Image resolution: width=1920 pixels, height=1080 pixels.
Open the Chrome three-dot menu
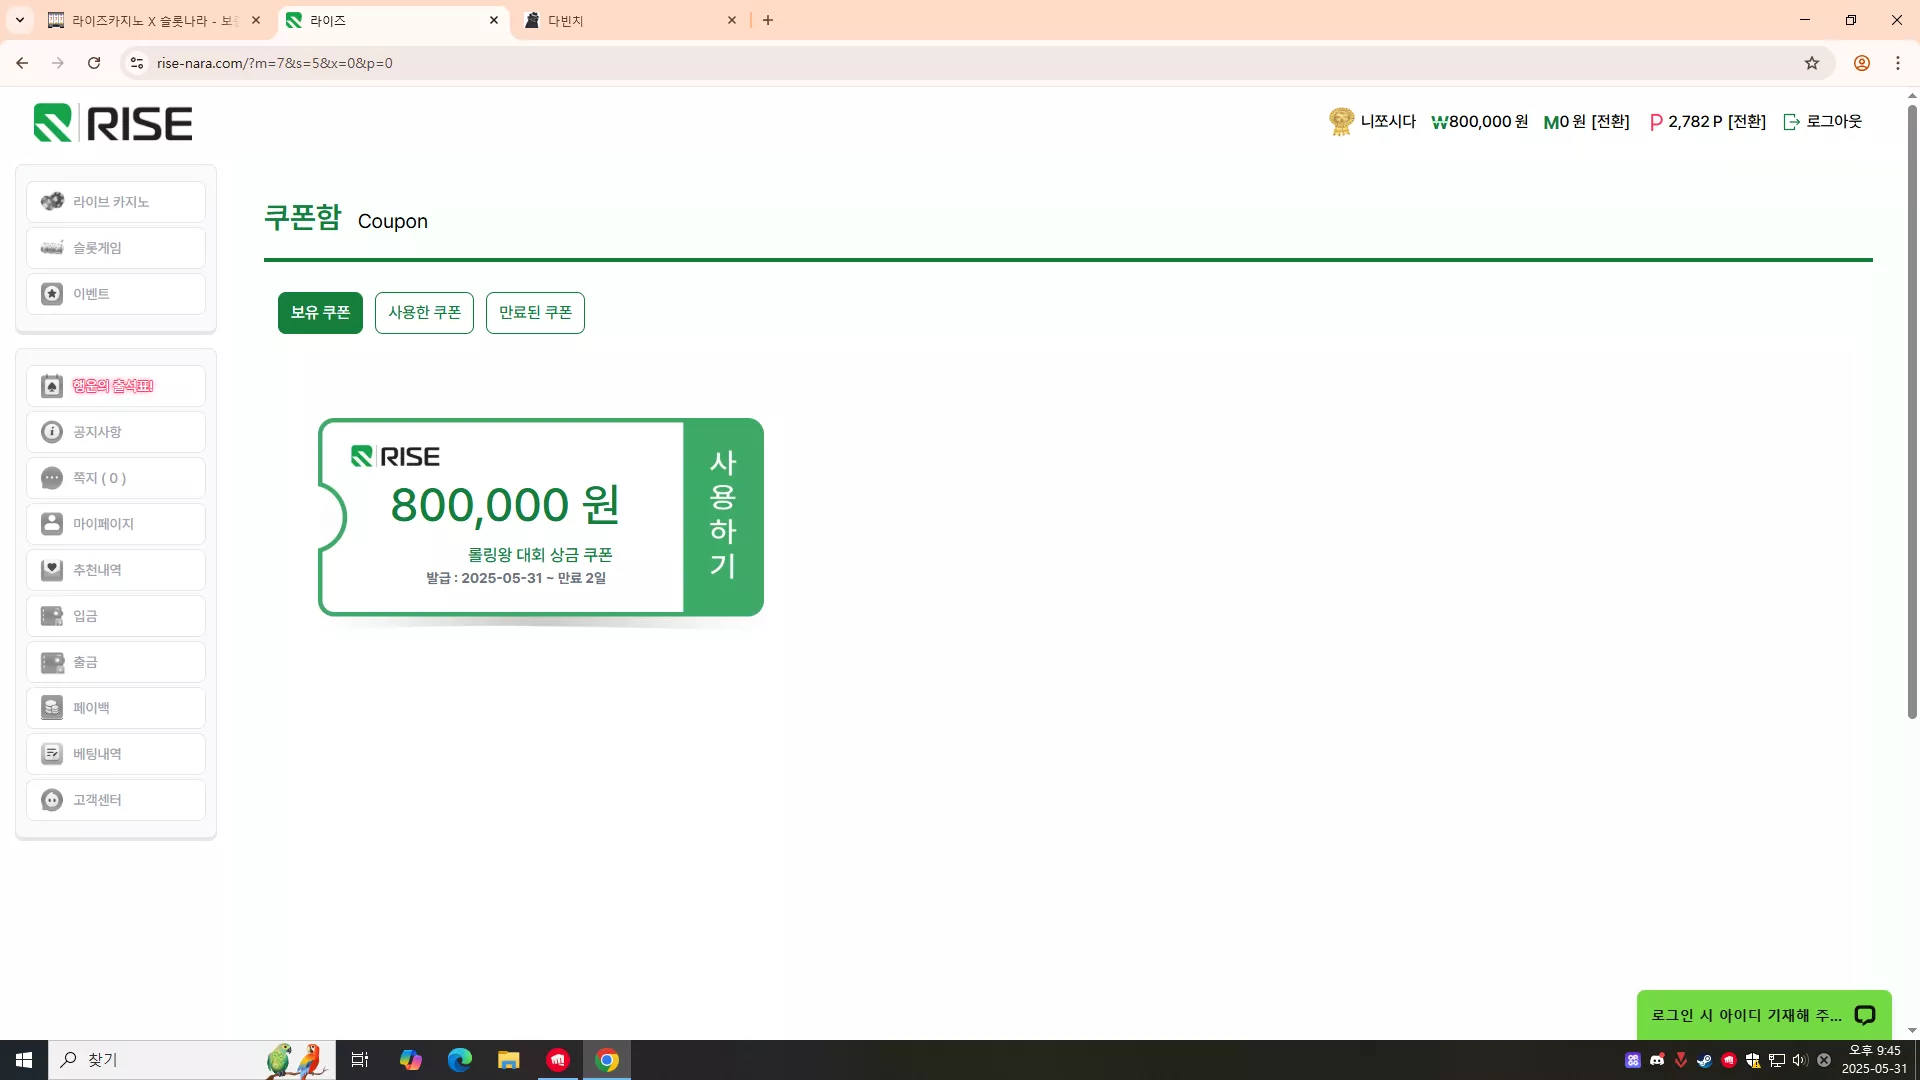(1898, 63)
